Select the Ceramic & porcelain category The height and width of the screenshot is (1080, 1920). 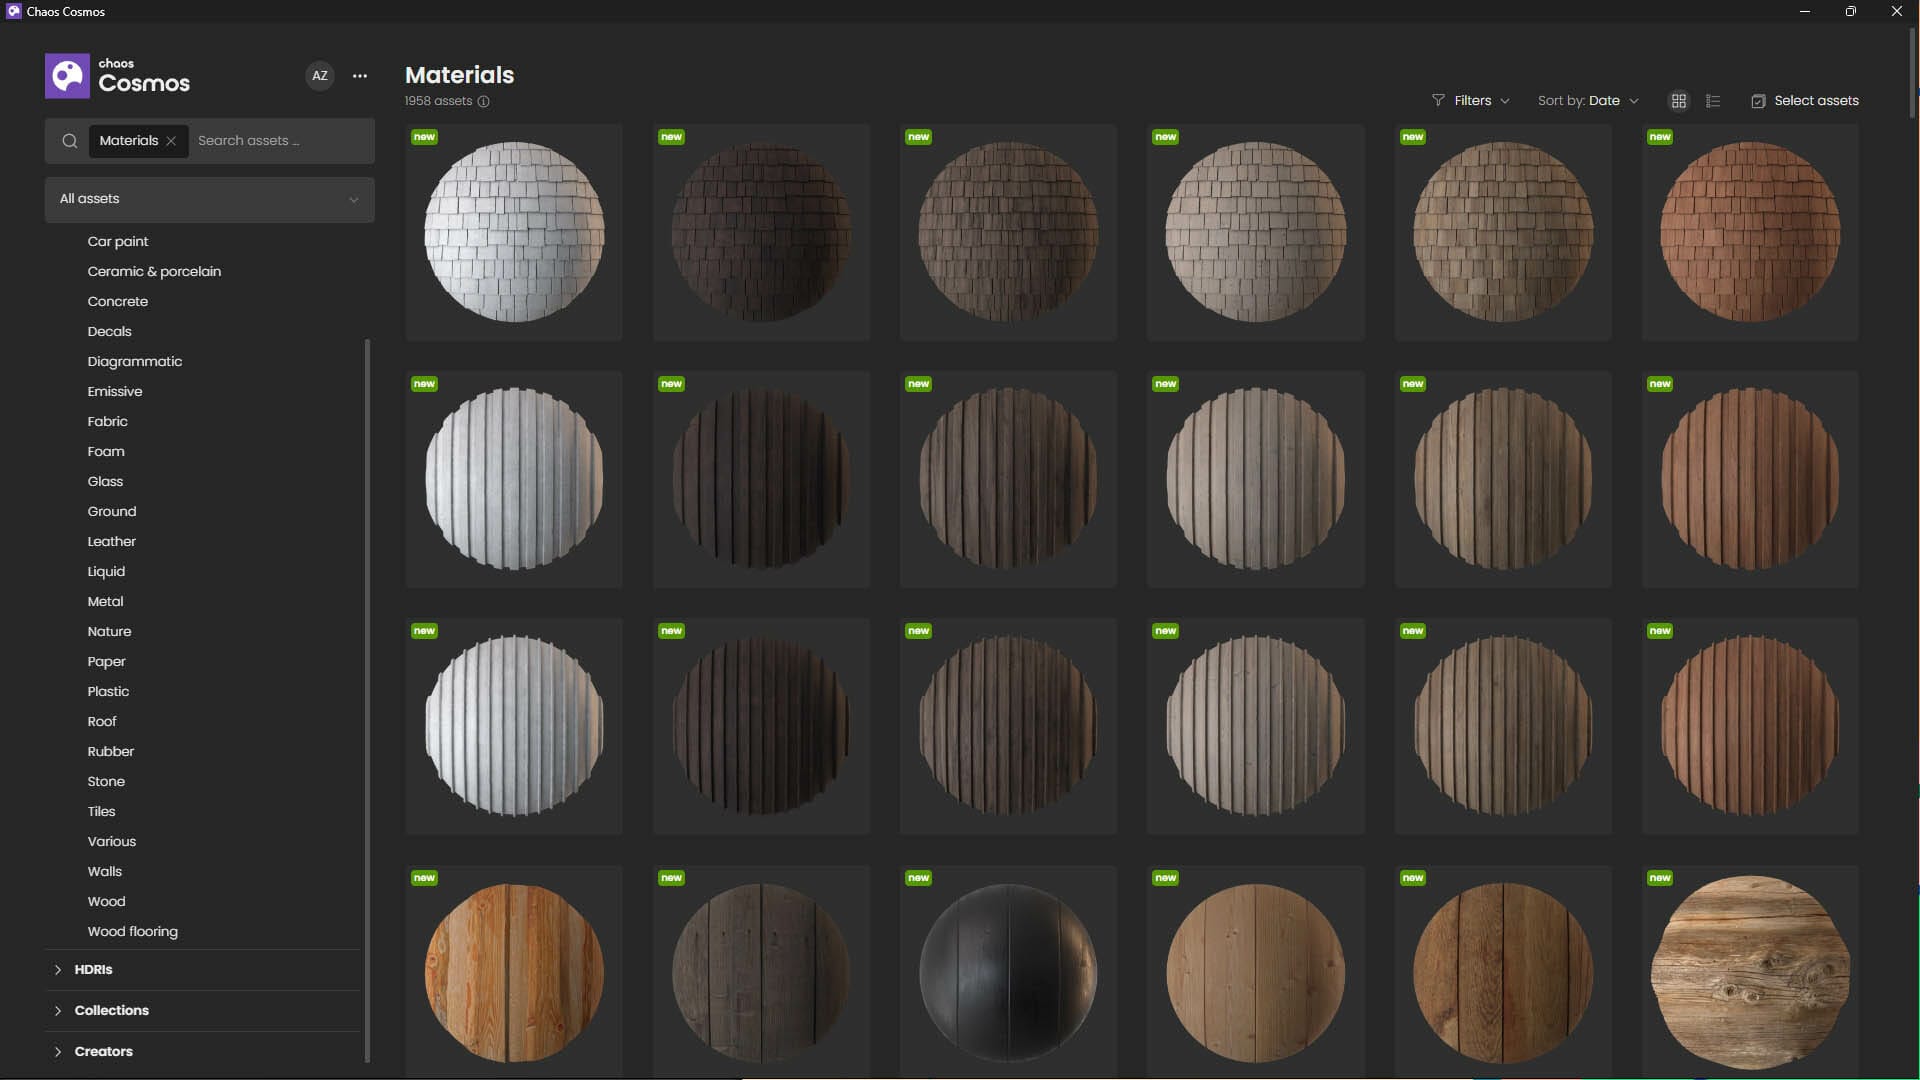pos(154,271)
